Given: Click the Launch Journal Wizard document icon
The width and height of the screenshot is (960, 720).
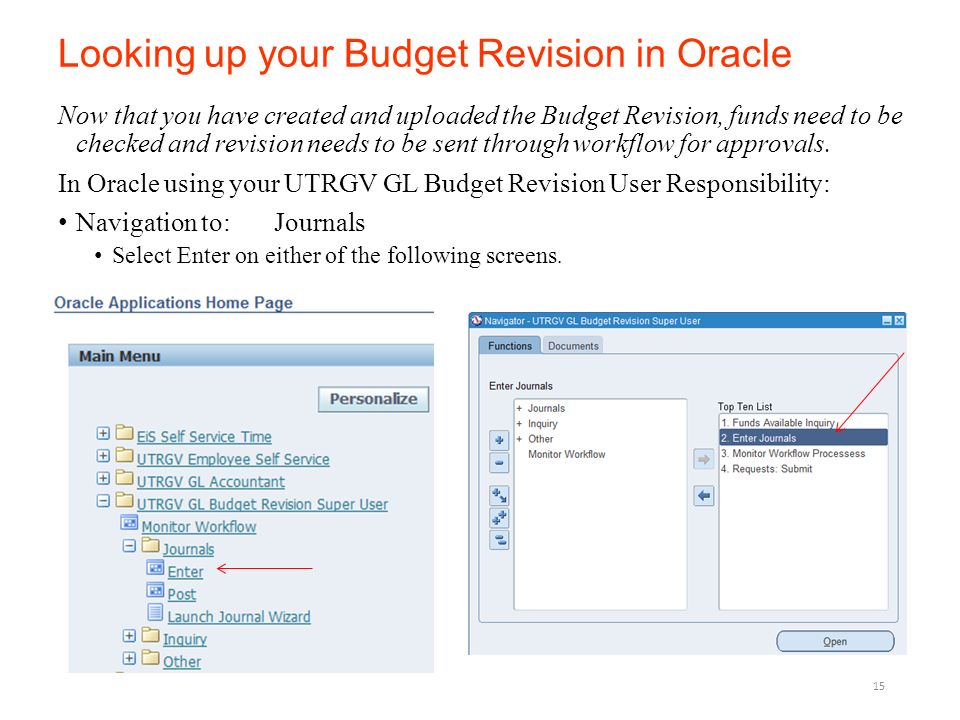Looking at the screenshot, I should pos(155,612).
